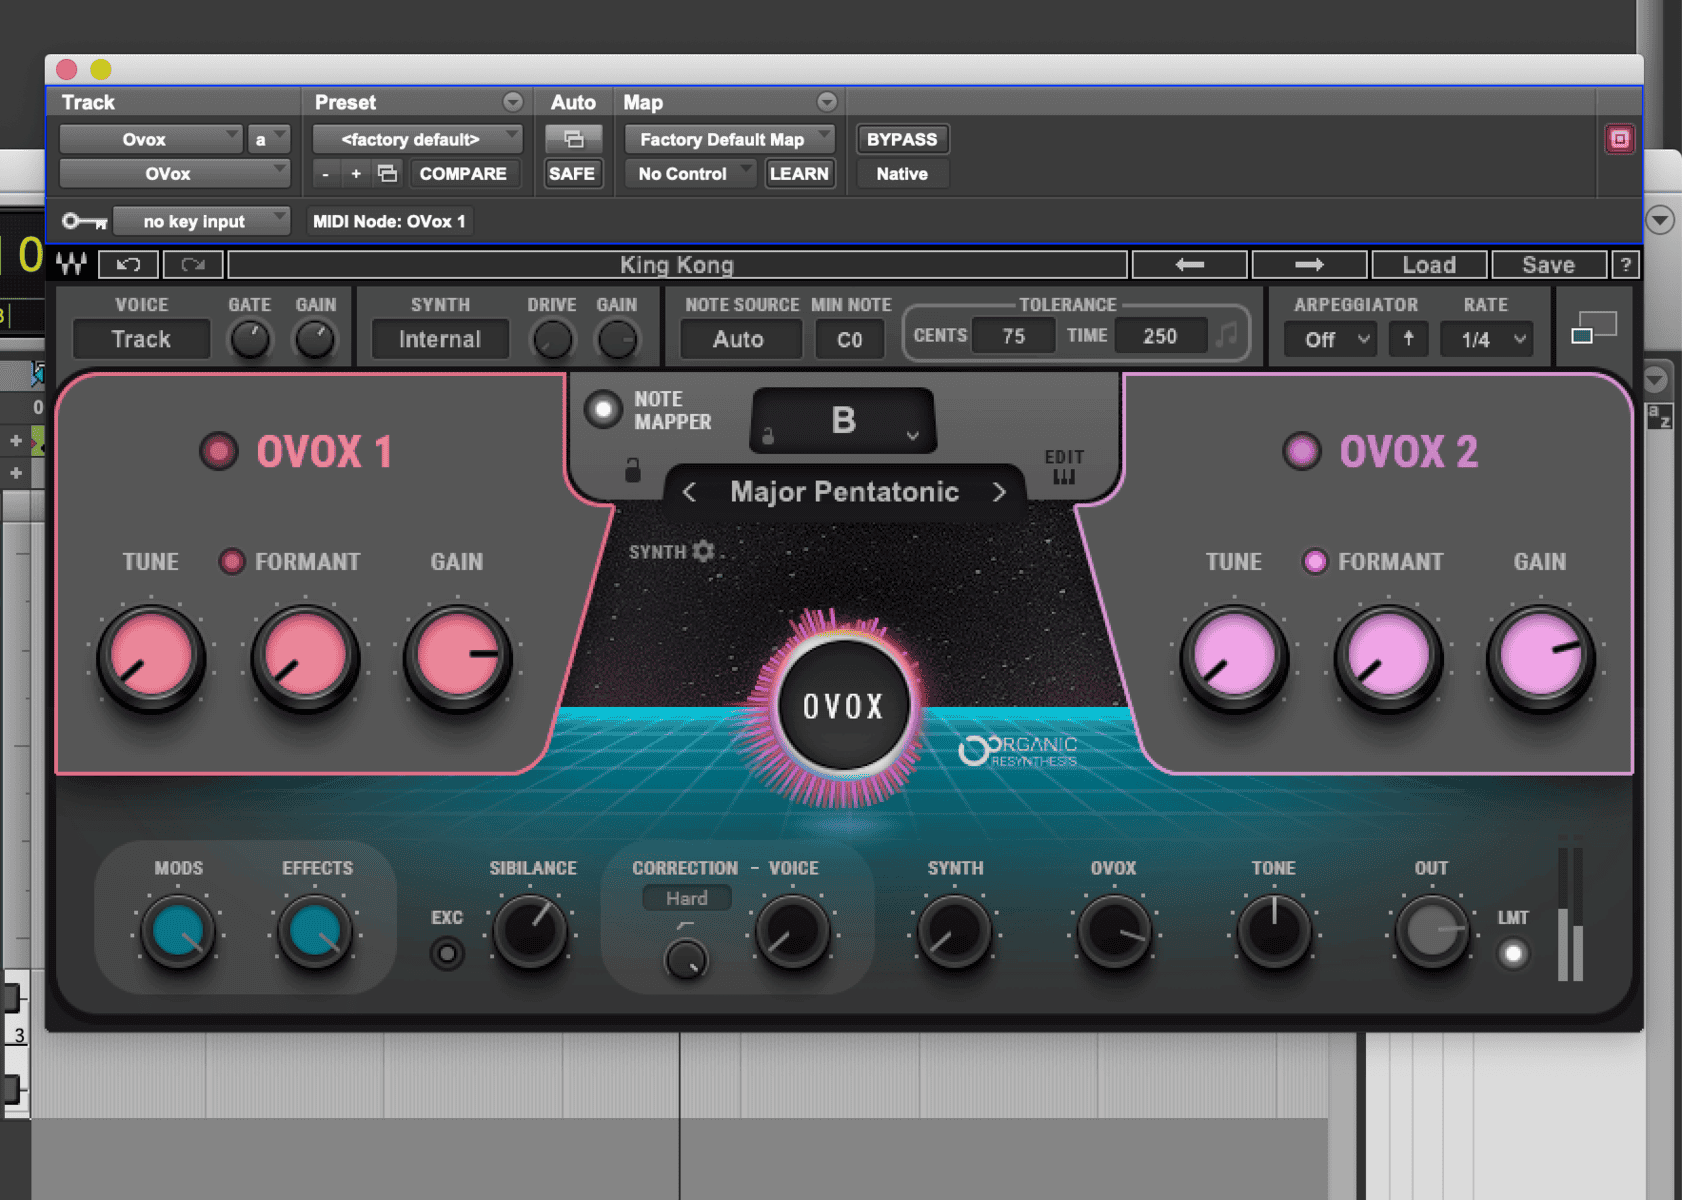The width and height of the screenshot is (1682, 1200).
Task: Open the Ovox track selector dropdown
Action: point(150,139)
